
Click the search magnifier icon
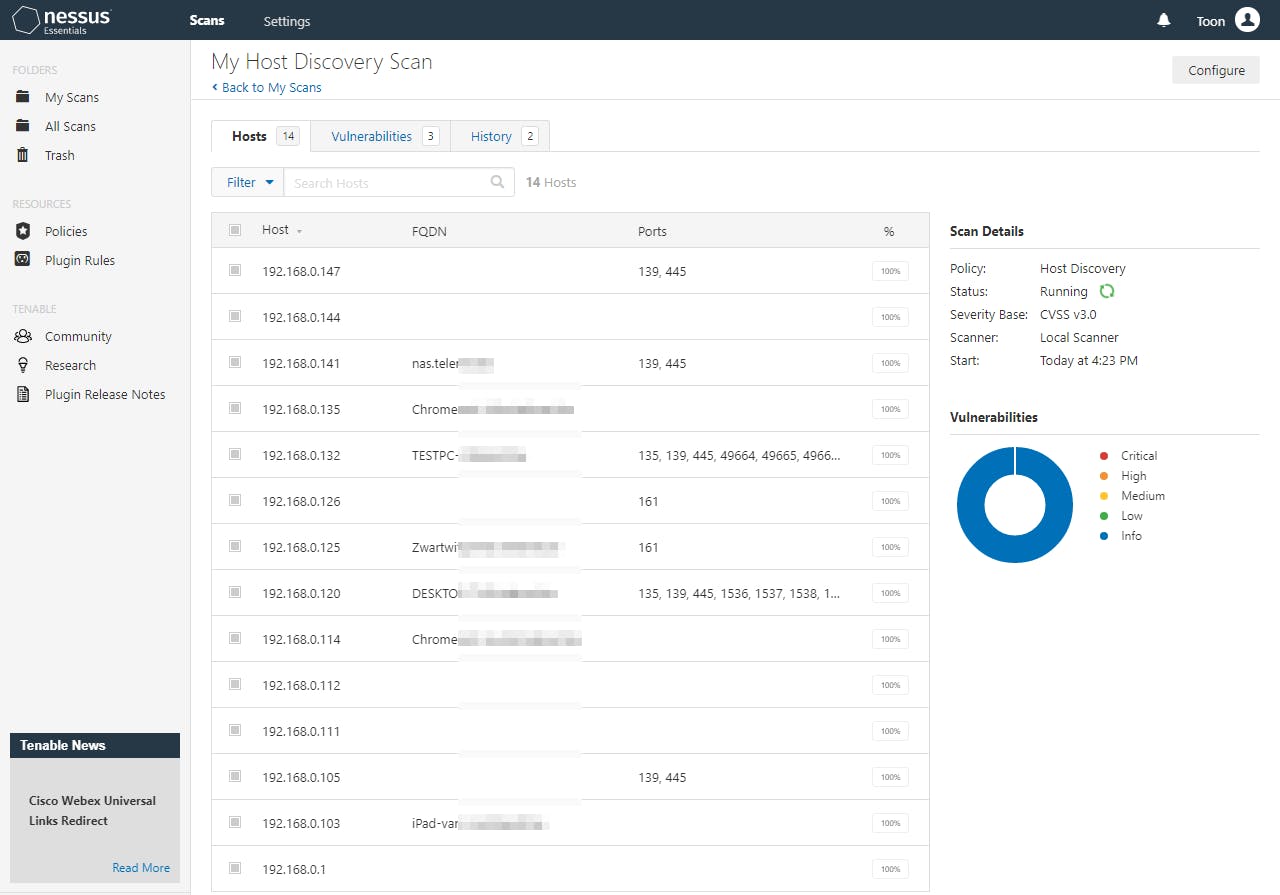(497, 182)
